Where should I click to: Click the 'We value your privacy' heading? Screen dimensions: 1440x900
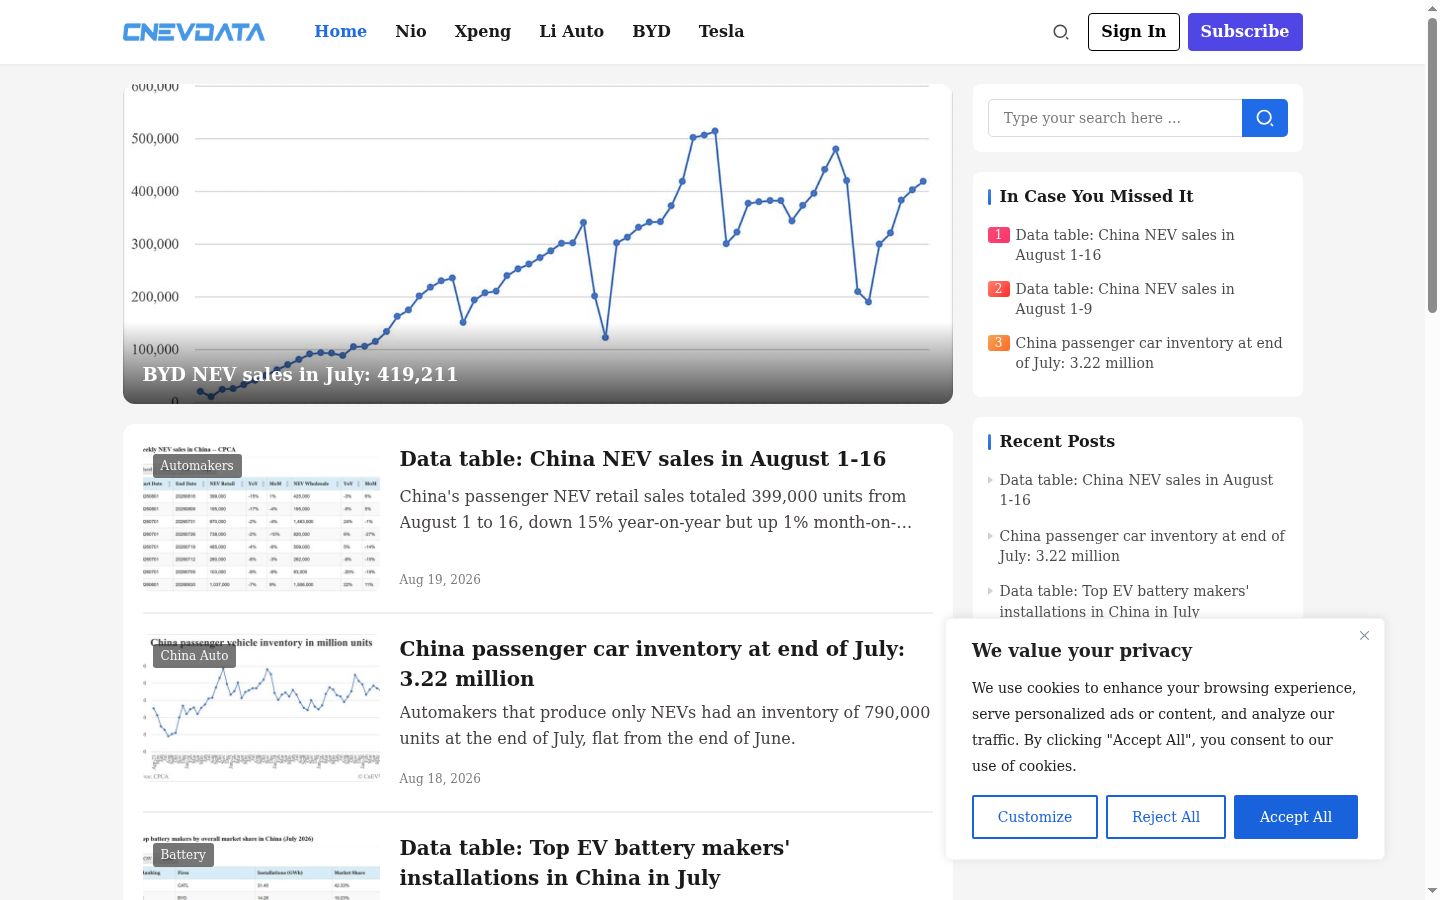pos(1082,651)
